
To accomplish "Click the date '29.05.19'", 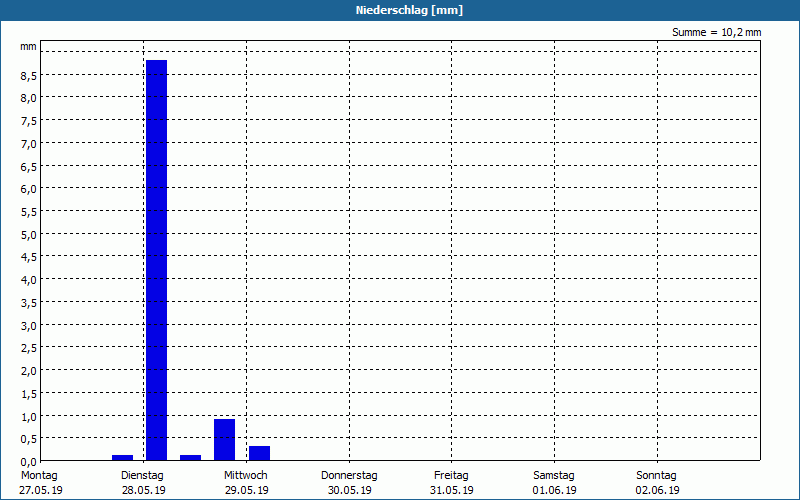I will 246,490.
